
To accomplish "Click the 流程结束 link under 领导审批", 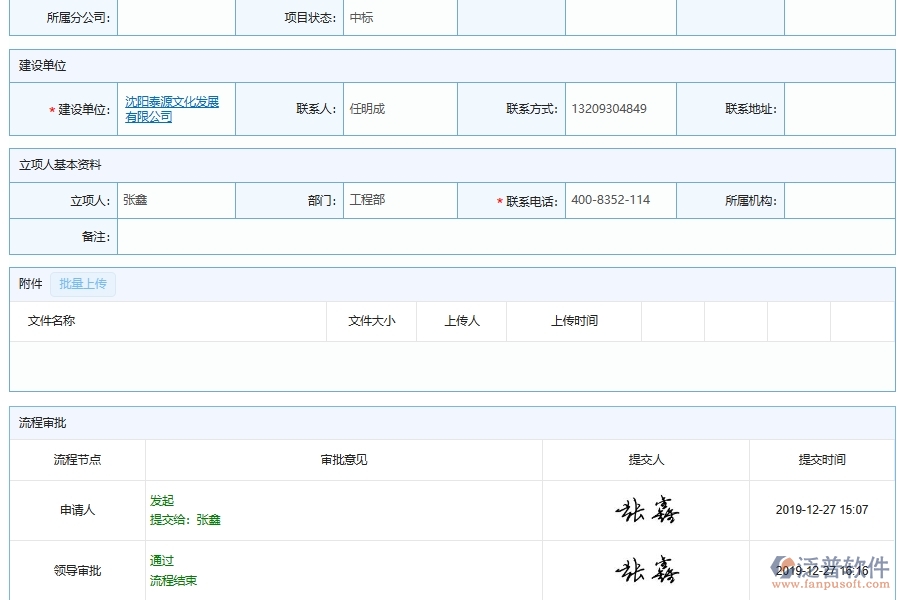I will (x=172, y=579).
